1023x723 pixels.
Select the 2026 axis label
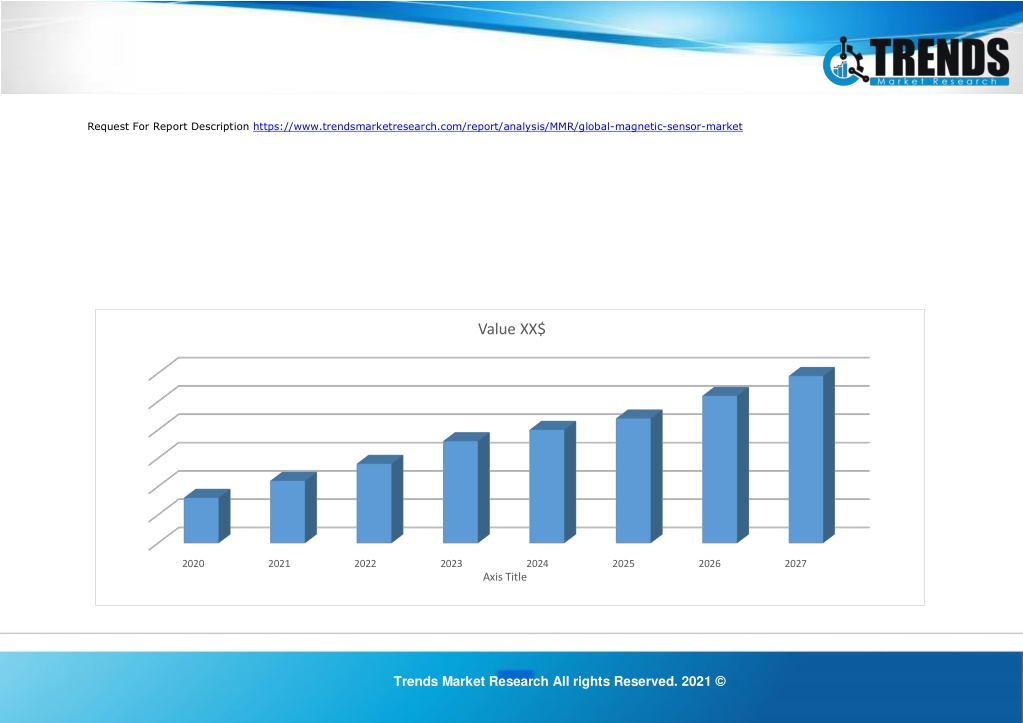[710, 564]
